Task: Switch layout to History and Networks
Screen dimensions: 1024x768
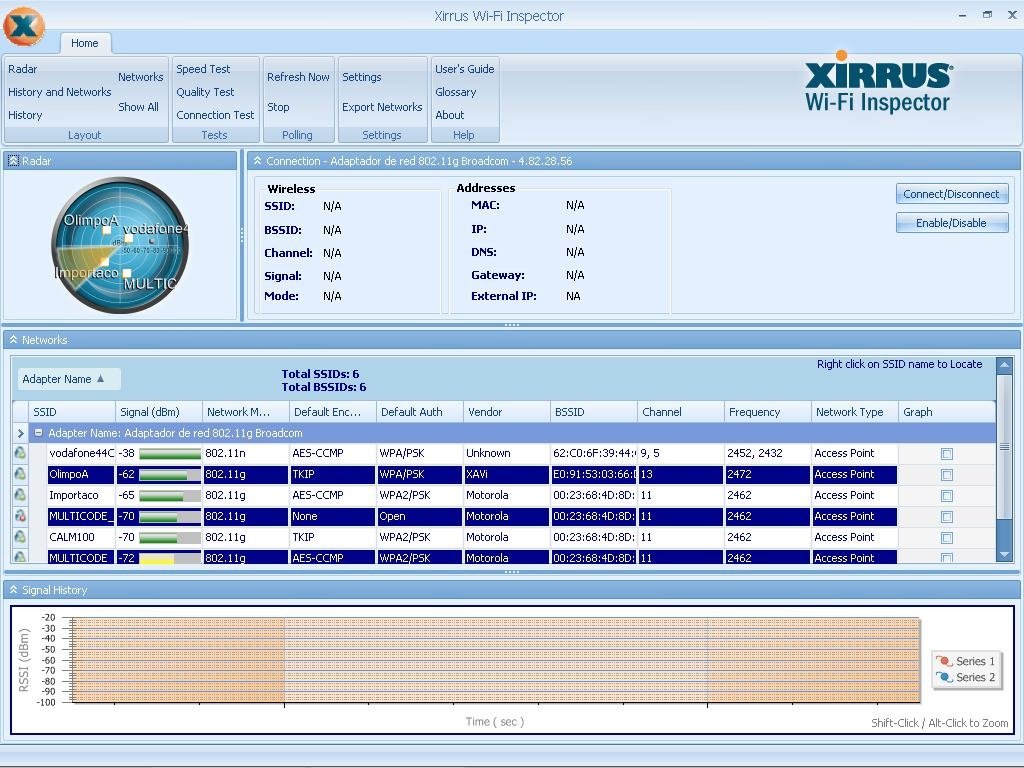Action: [x=59, y=92]
